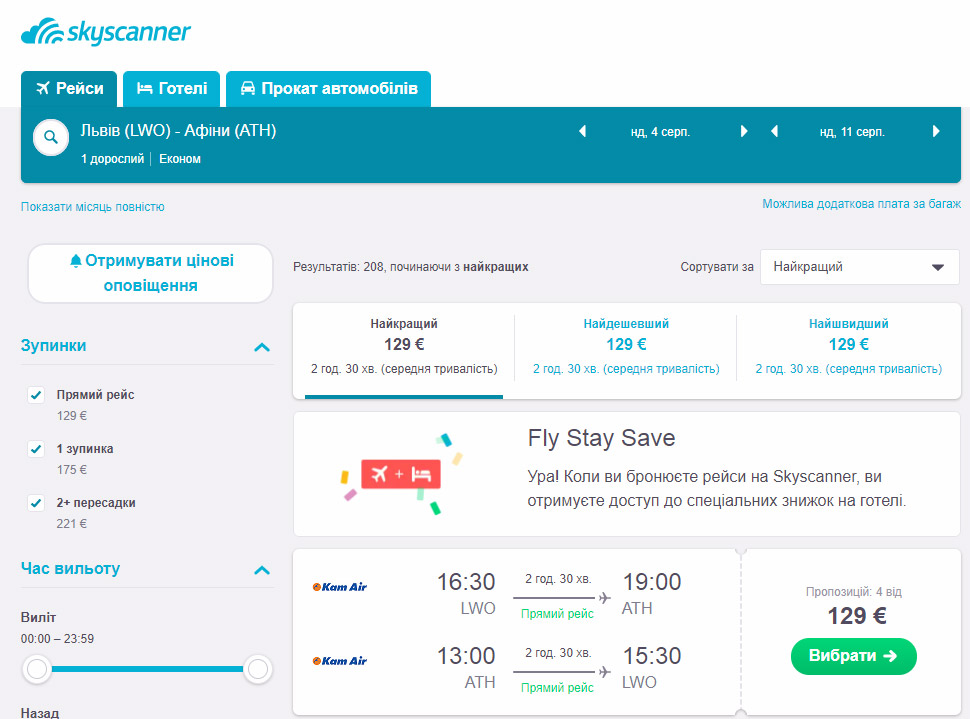Select the Найкращий 129 € sorting tab
Screen dimensions: 970x719
(404, 350)
